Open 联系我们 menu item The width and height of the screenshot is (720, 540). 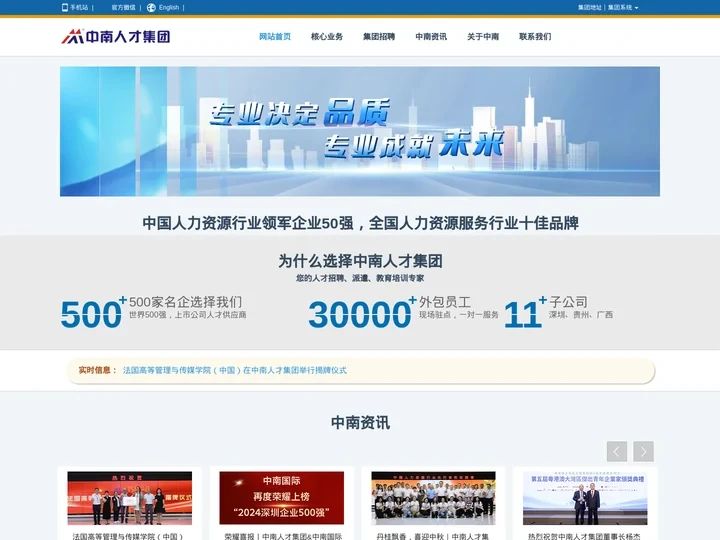pos(535,36)
